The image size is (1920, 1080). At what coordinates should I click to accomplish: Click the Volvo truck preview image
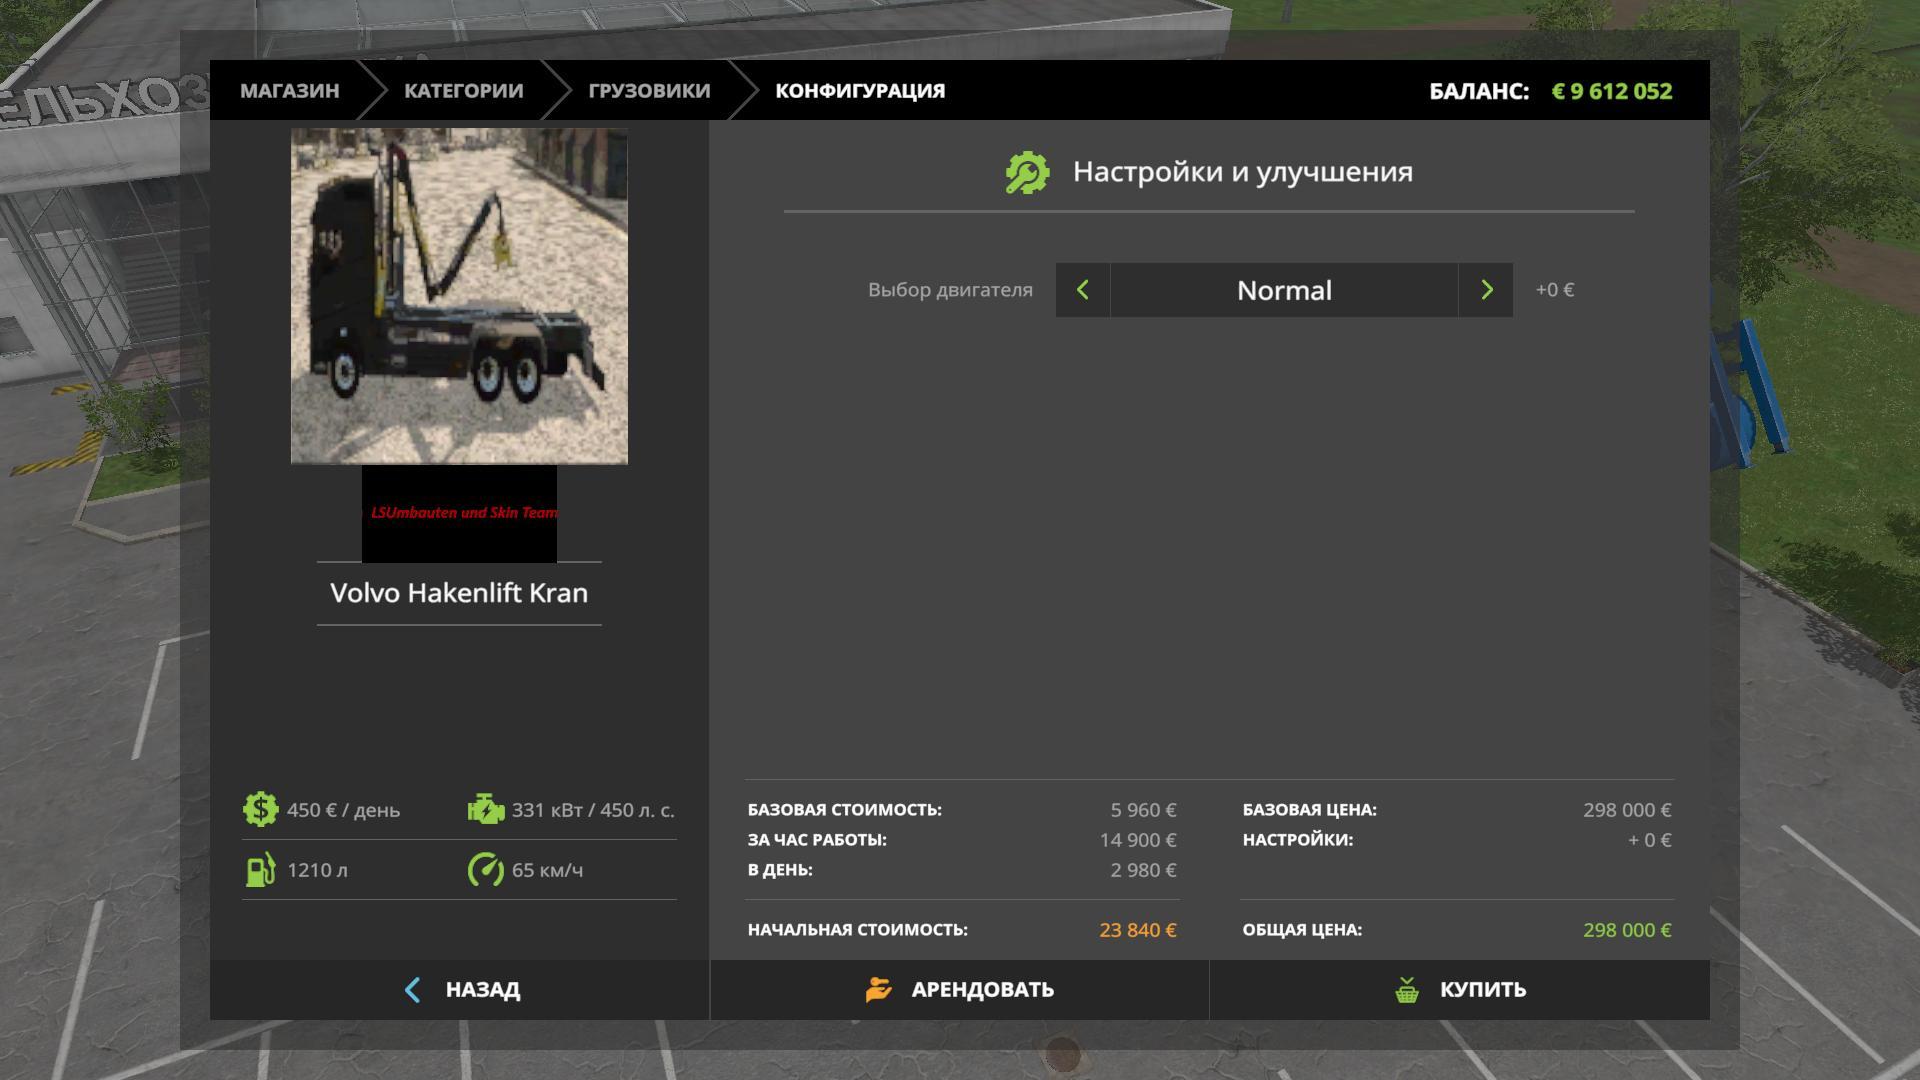point(459,296)
